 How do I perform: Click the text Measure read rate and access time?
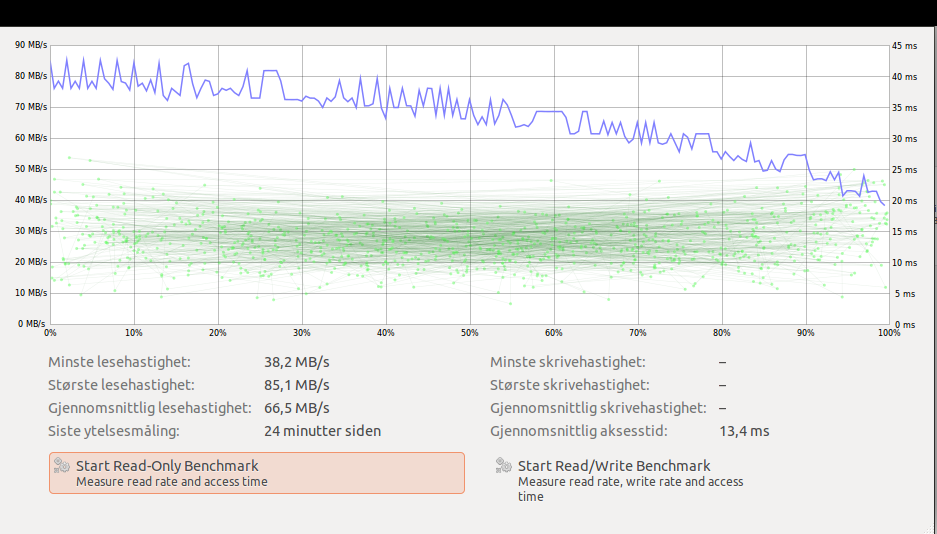[x=172, y=482]
